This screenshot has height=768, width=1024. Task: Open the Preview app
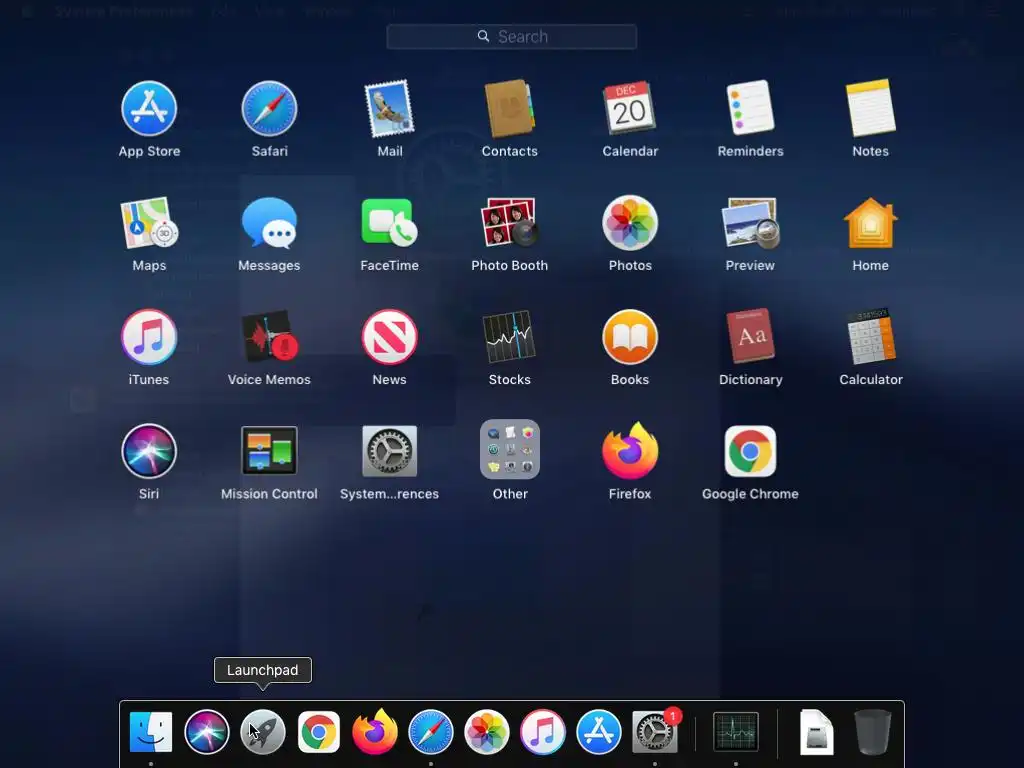750,223
